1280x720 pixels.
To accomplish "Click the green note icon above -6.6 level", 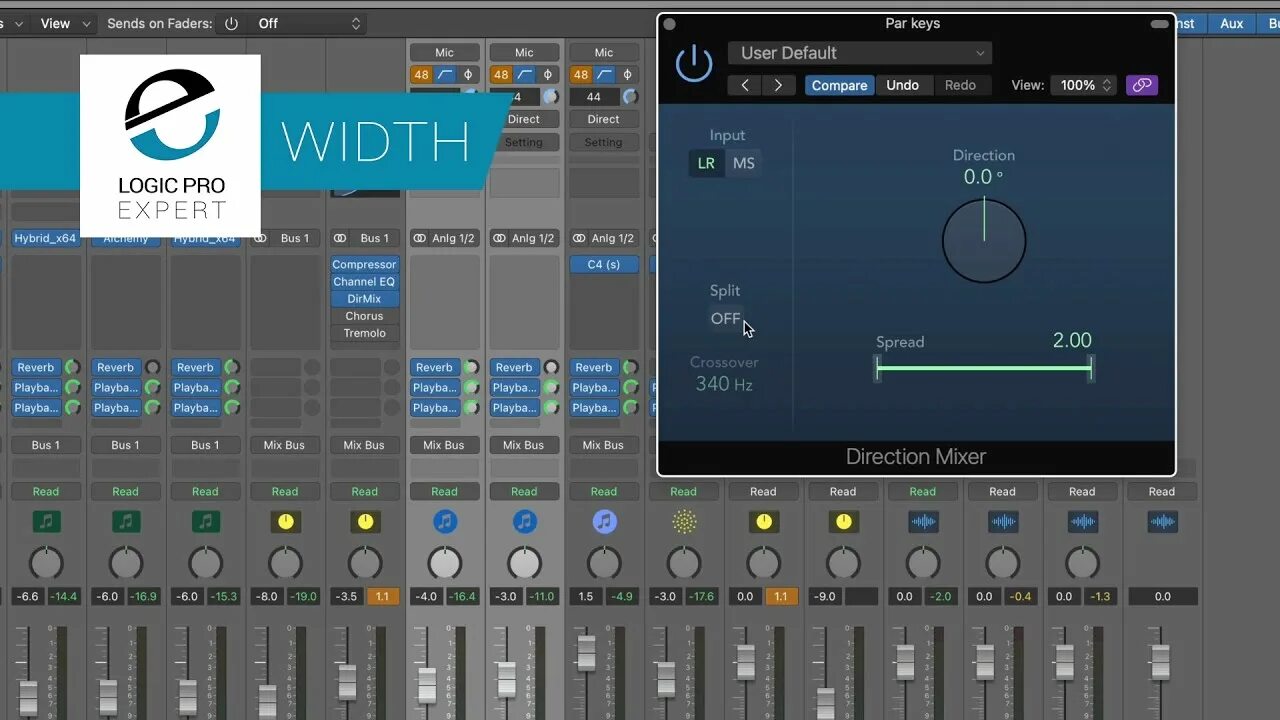I will click(x=46, y=521).
